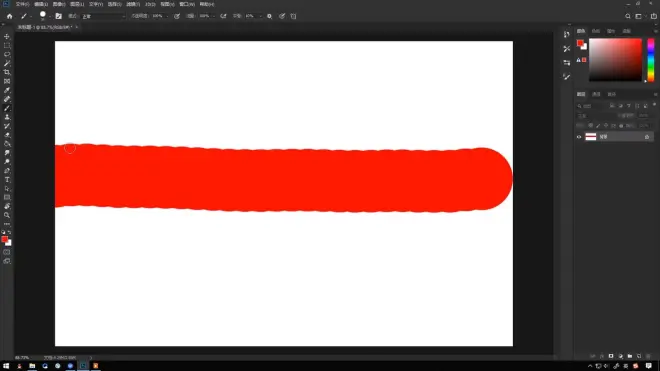
Task: Toggle Quick Mask mode
Action: (x=7, y=252)
